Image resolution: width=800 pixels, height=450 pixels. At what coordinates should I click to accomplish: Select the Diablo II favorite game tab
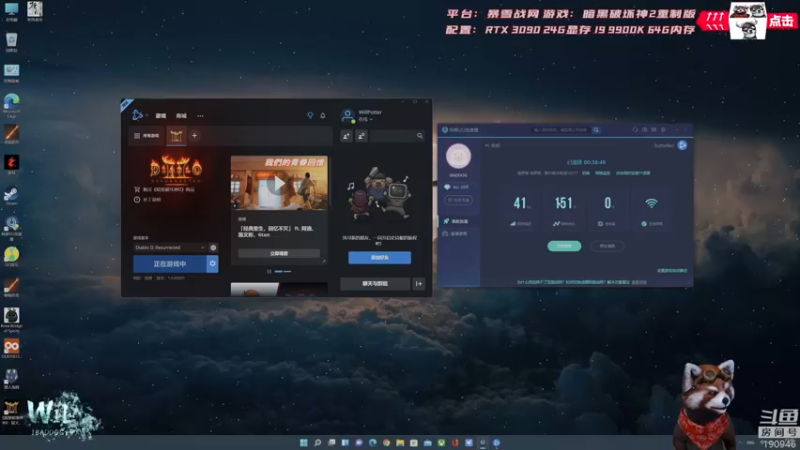pos(176,136)
